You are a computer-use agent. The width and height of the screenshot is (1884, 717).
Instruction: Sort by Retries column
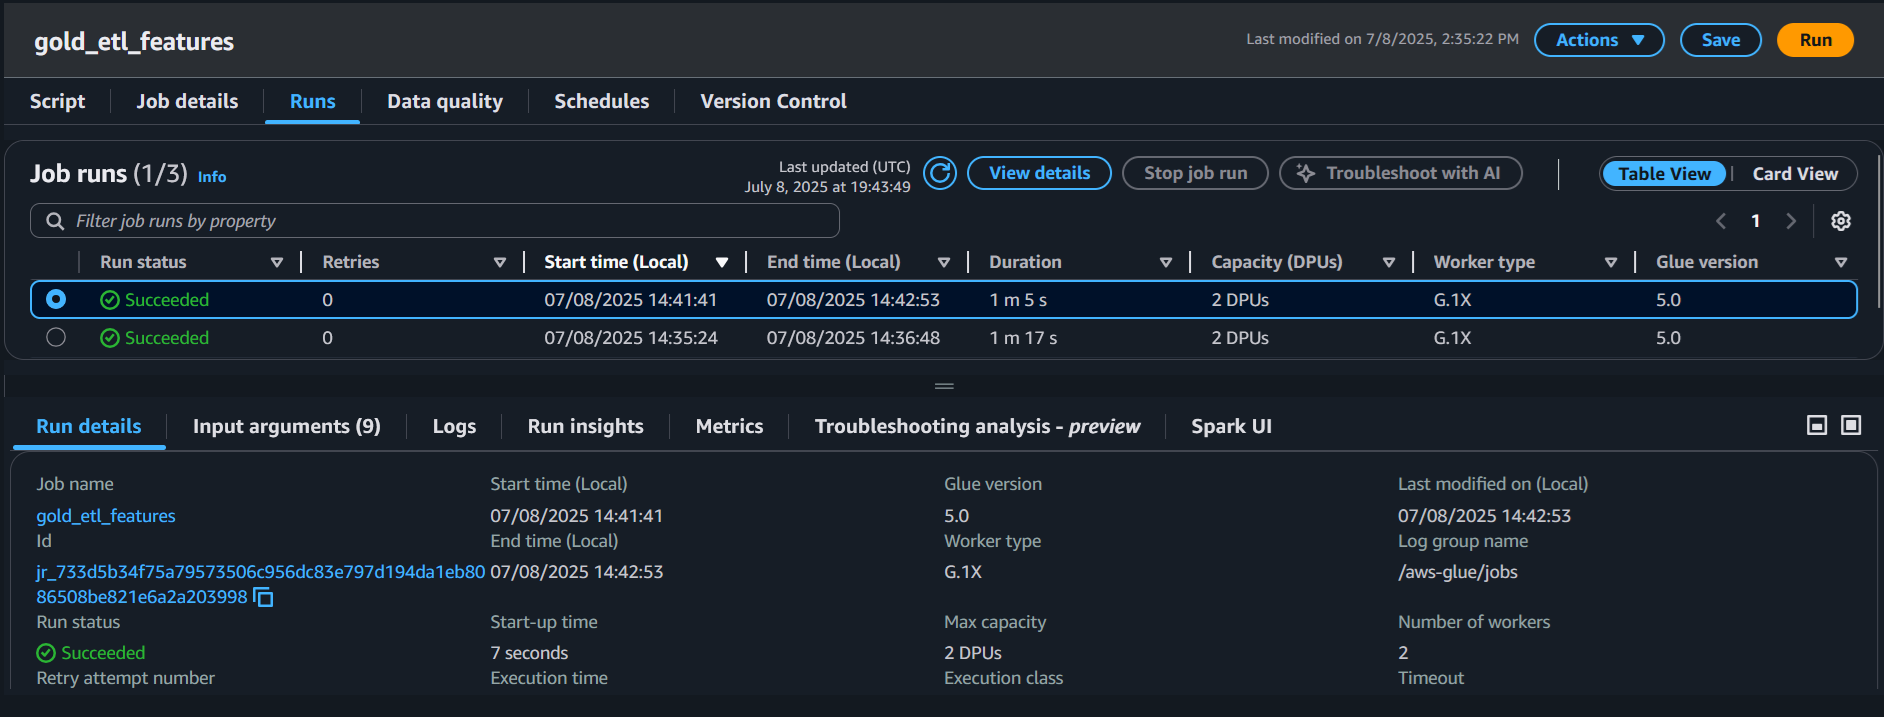[500, 262]
